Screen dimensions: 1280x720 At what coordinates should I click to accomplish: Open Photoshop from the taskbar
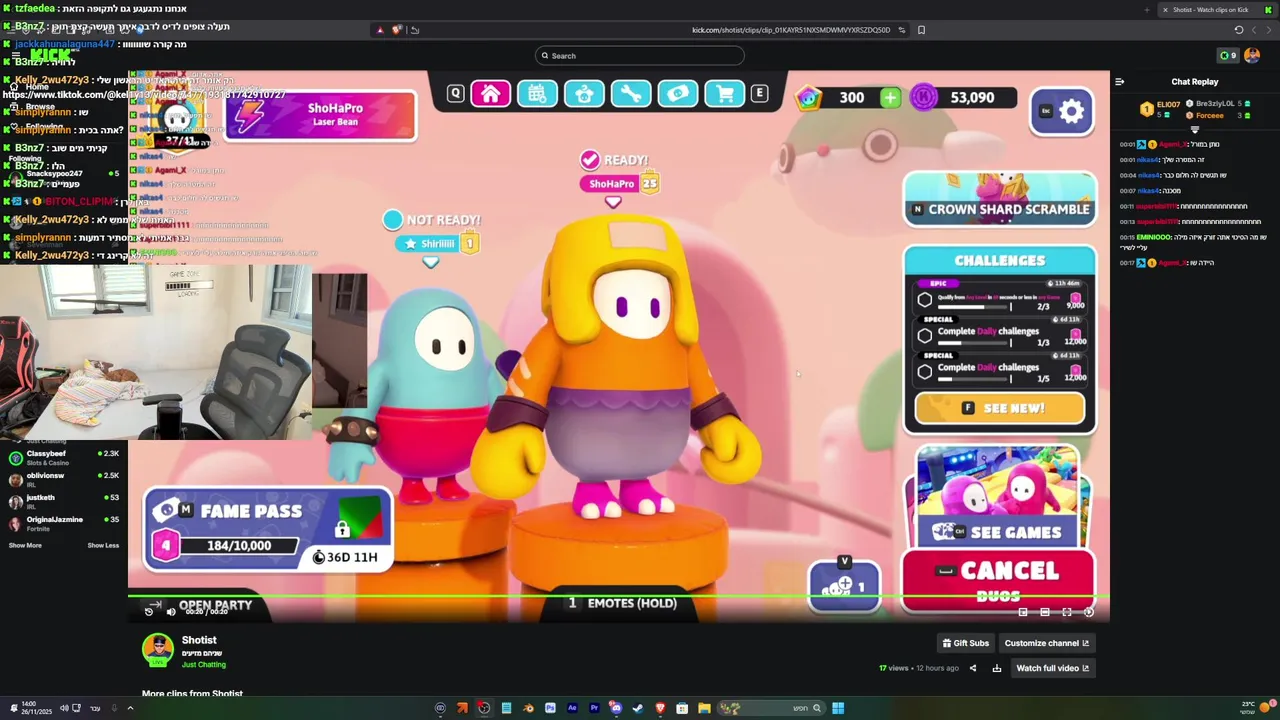click(550, 708)
